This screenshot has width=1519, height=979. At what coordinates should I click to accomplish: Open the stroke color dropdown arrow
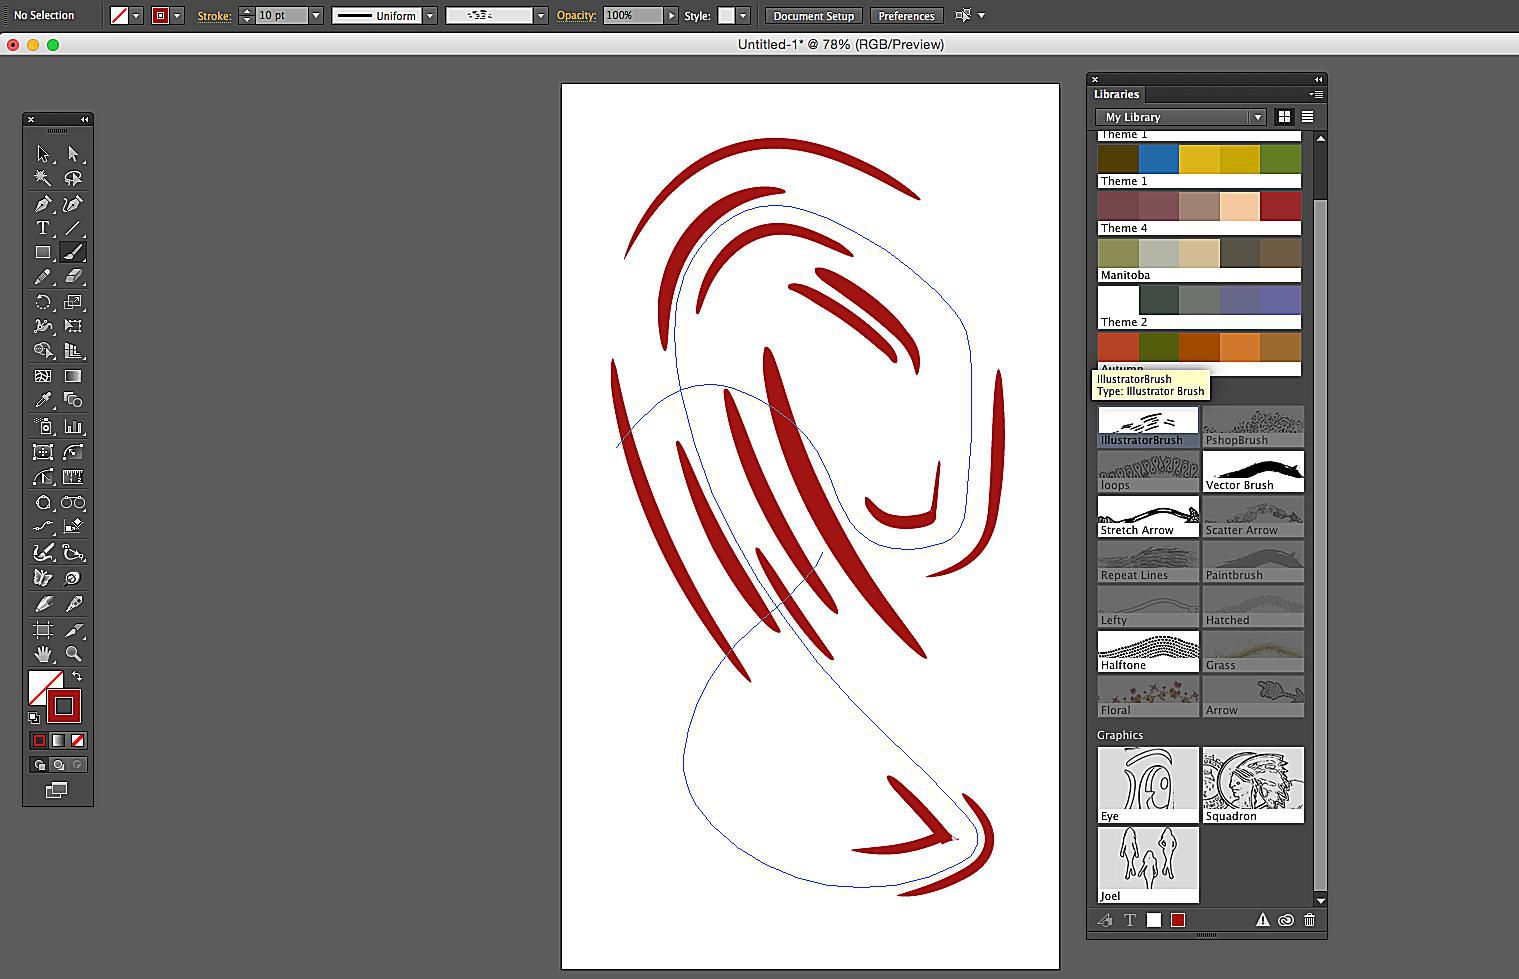(177, 16)
